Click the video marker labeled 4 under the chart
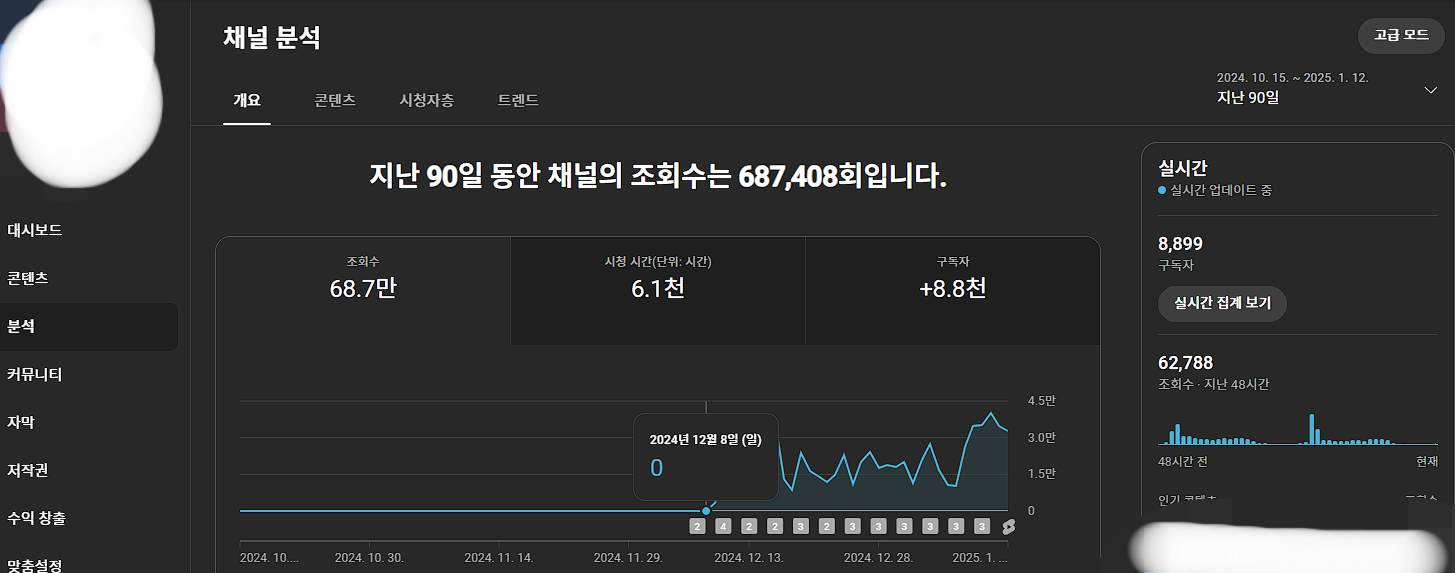 [723, 526]
